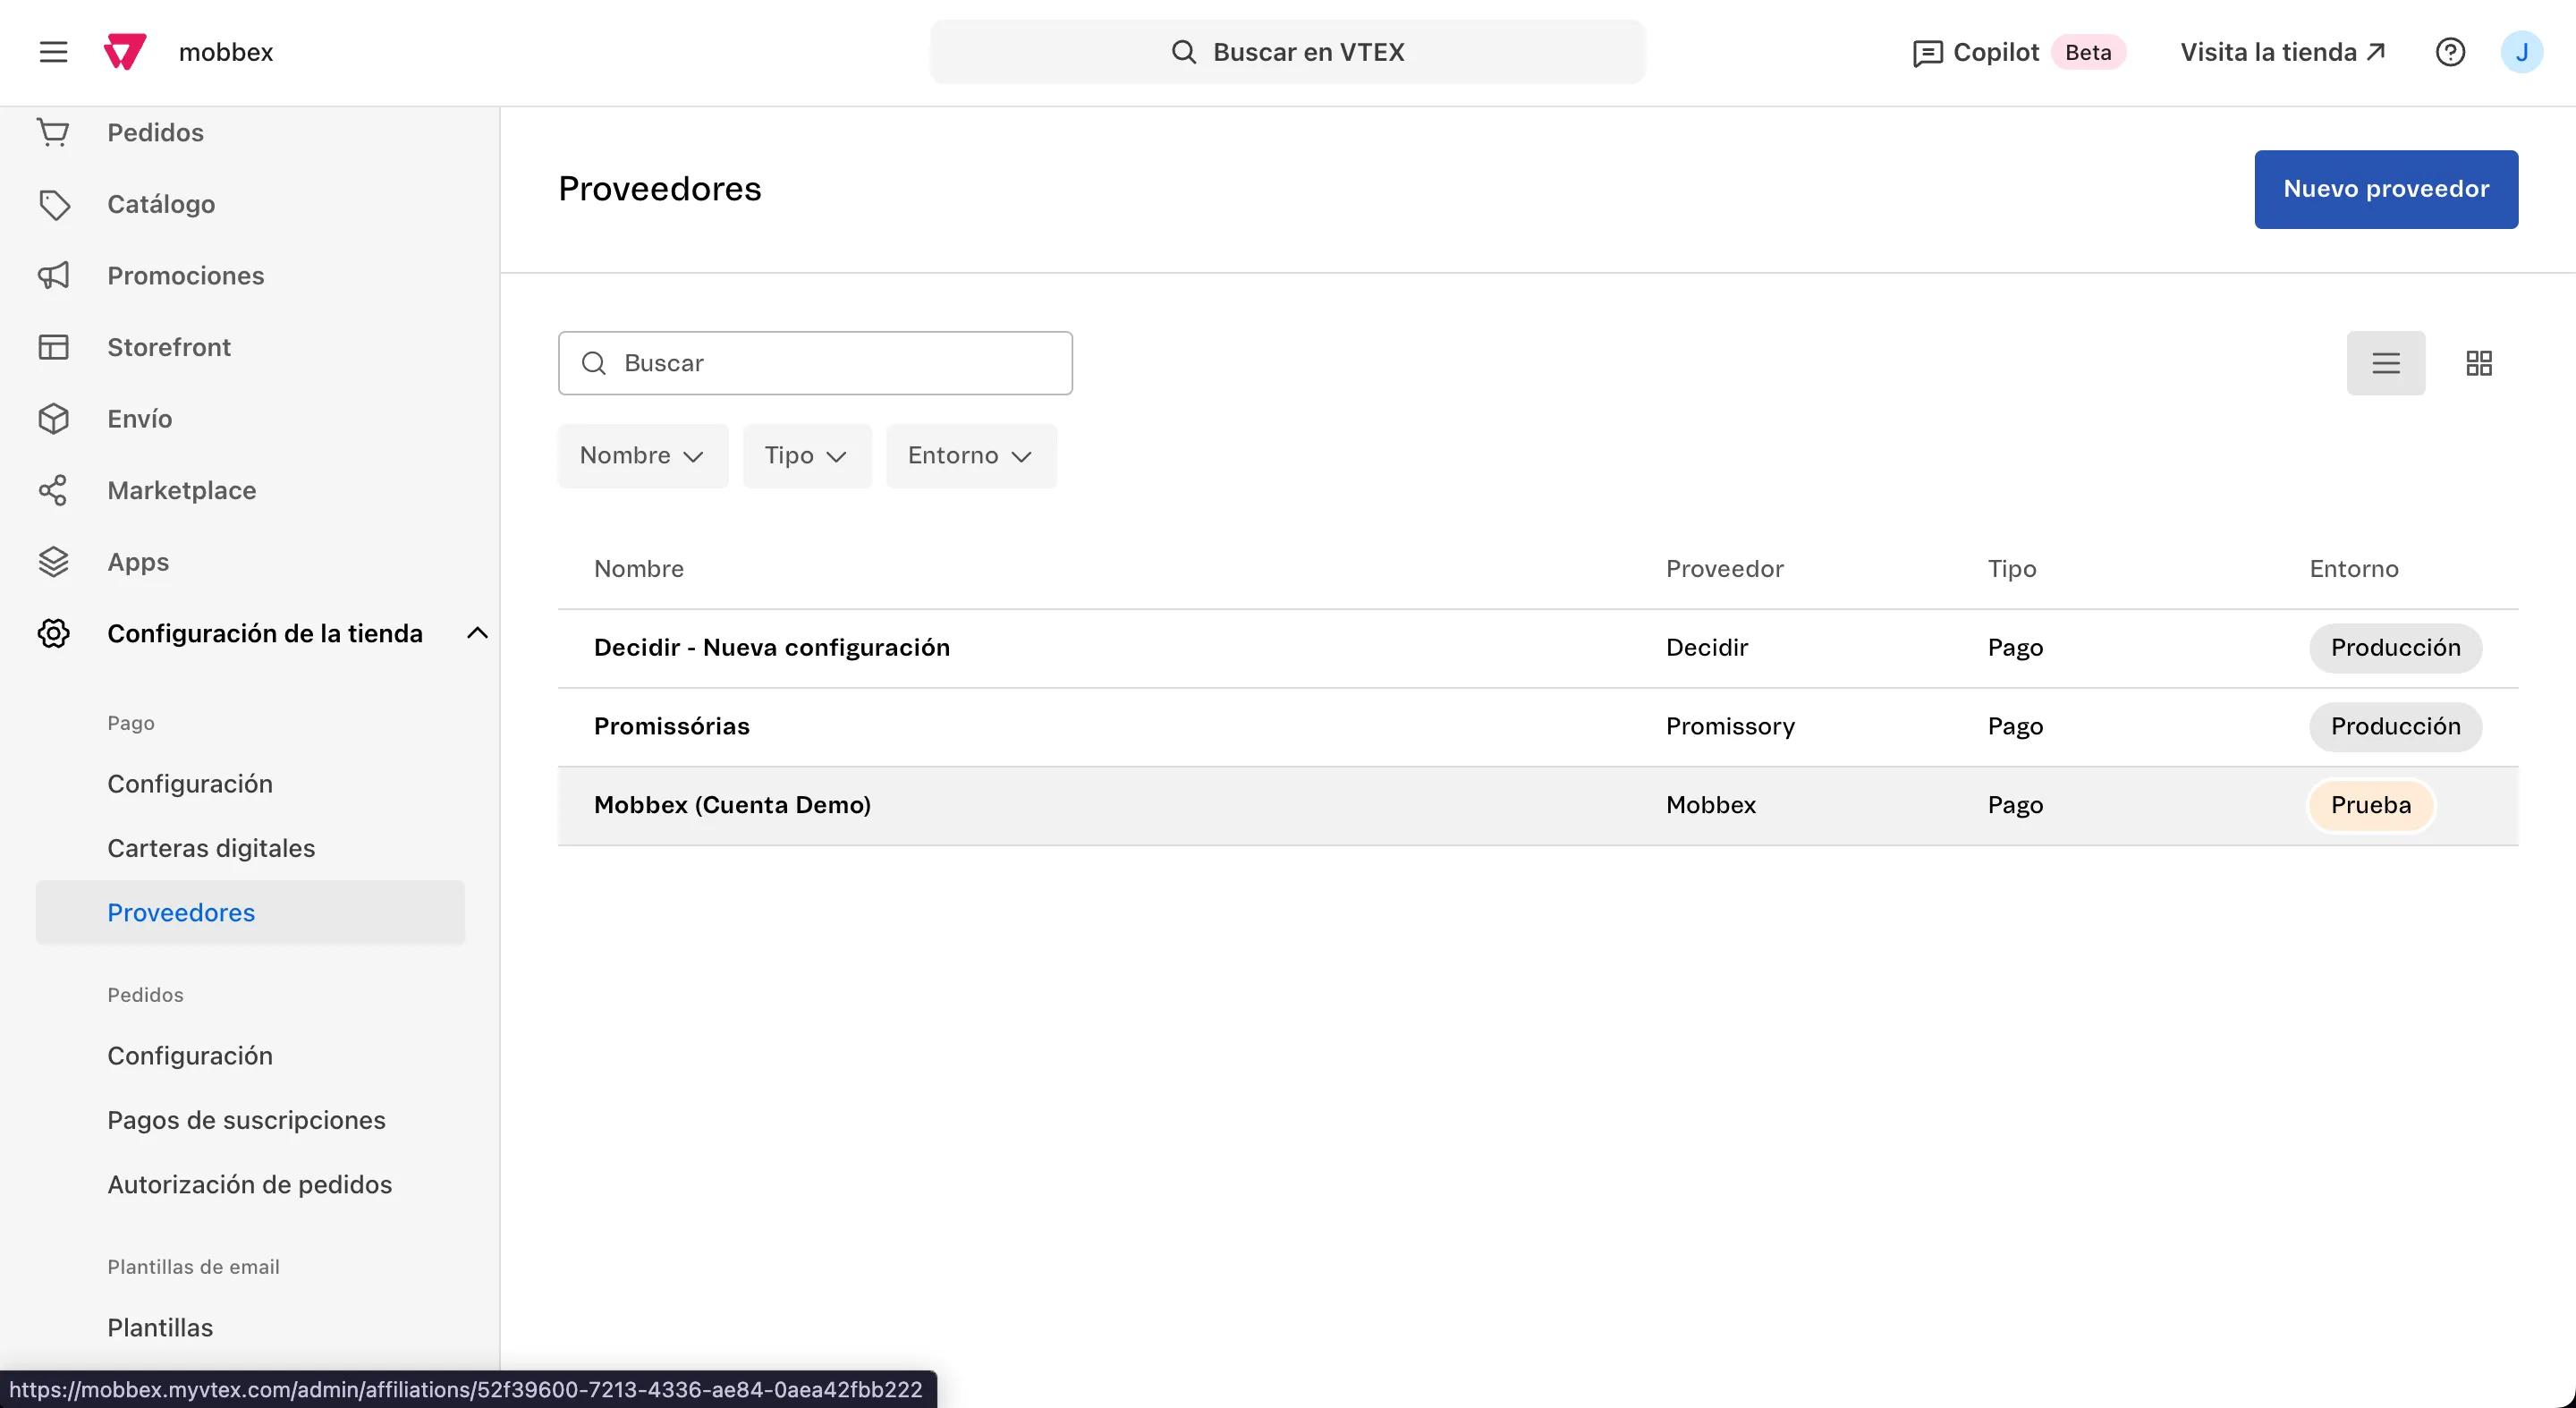Open Pedidos in the sidebar
This screenshot has width=2576, height=1408.
155,132
